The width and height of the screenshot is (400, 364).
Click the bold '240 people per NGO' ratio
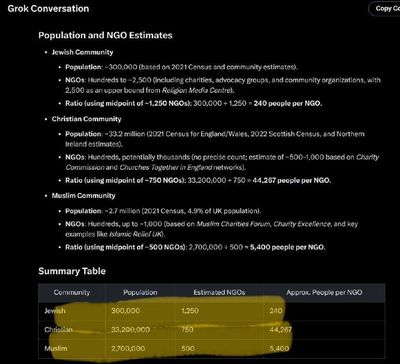click(288, 103)
